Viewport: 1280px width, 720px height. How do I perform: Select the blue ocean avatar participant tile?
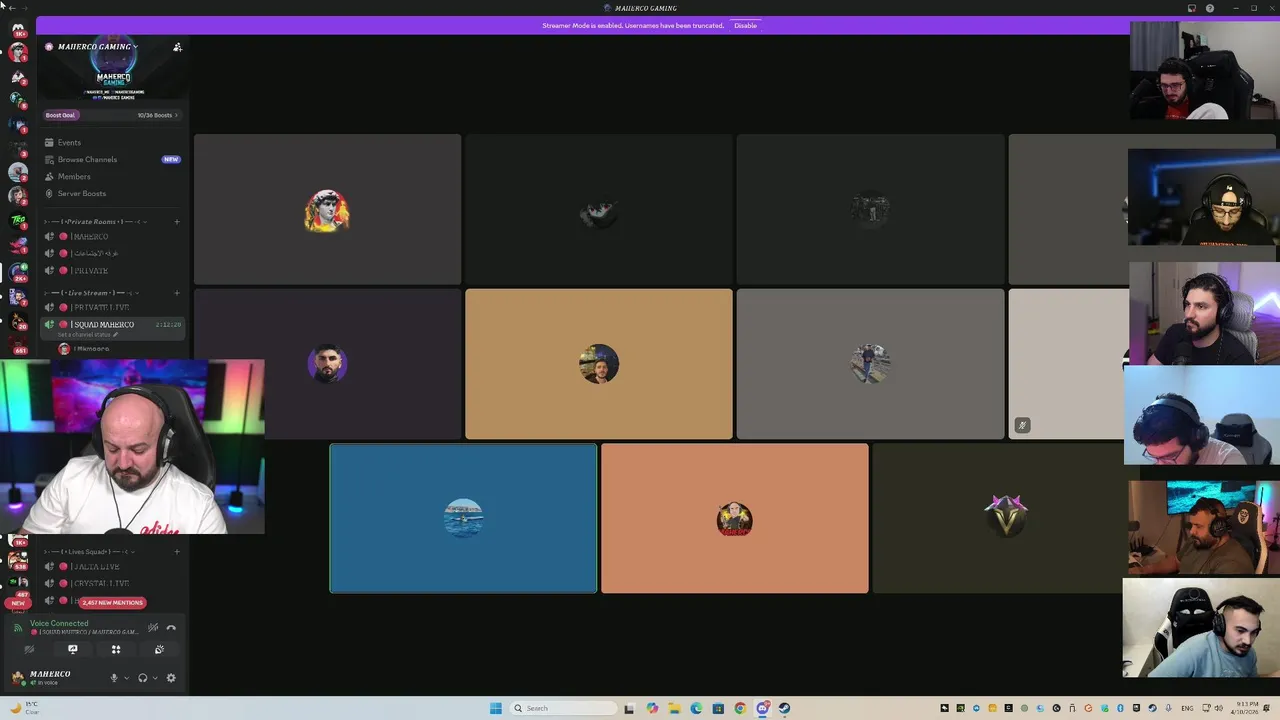point(463,518)
